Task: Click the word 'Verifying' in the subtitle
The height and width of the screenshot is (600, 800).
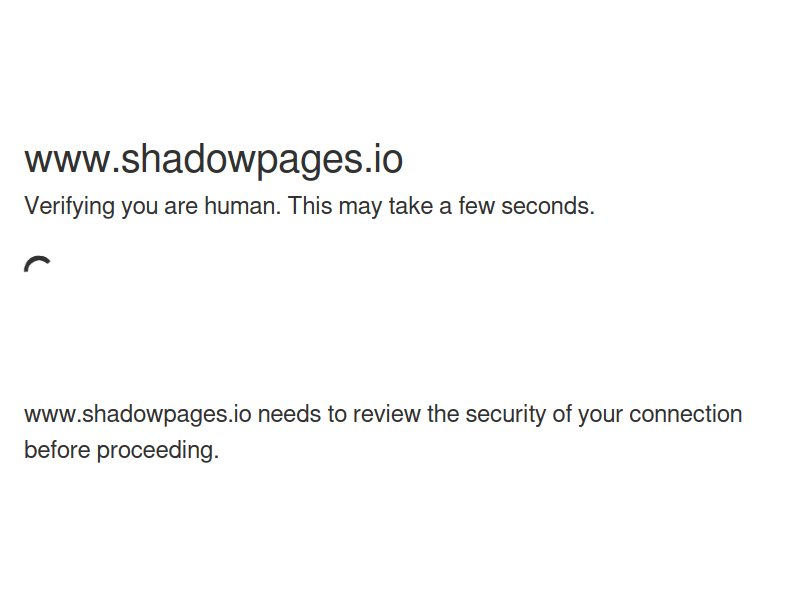Action: 69,206
